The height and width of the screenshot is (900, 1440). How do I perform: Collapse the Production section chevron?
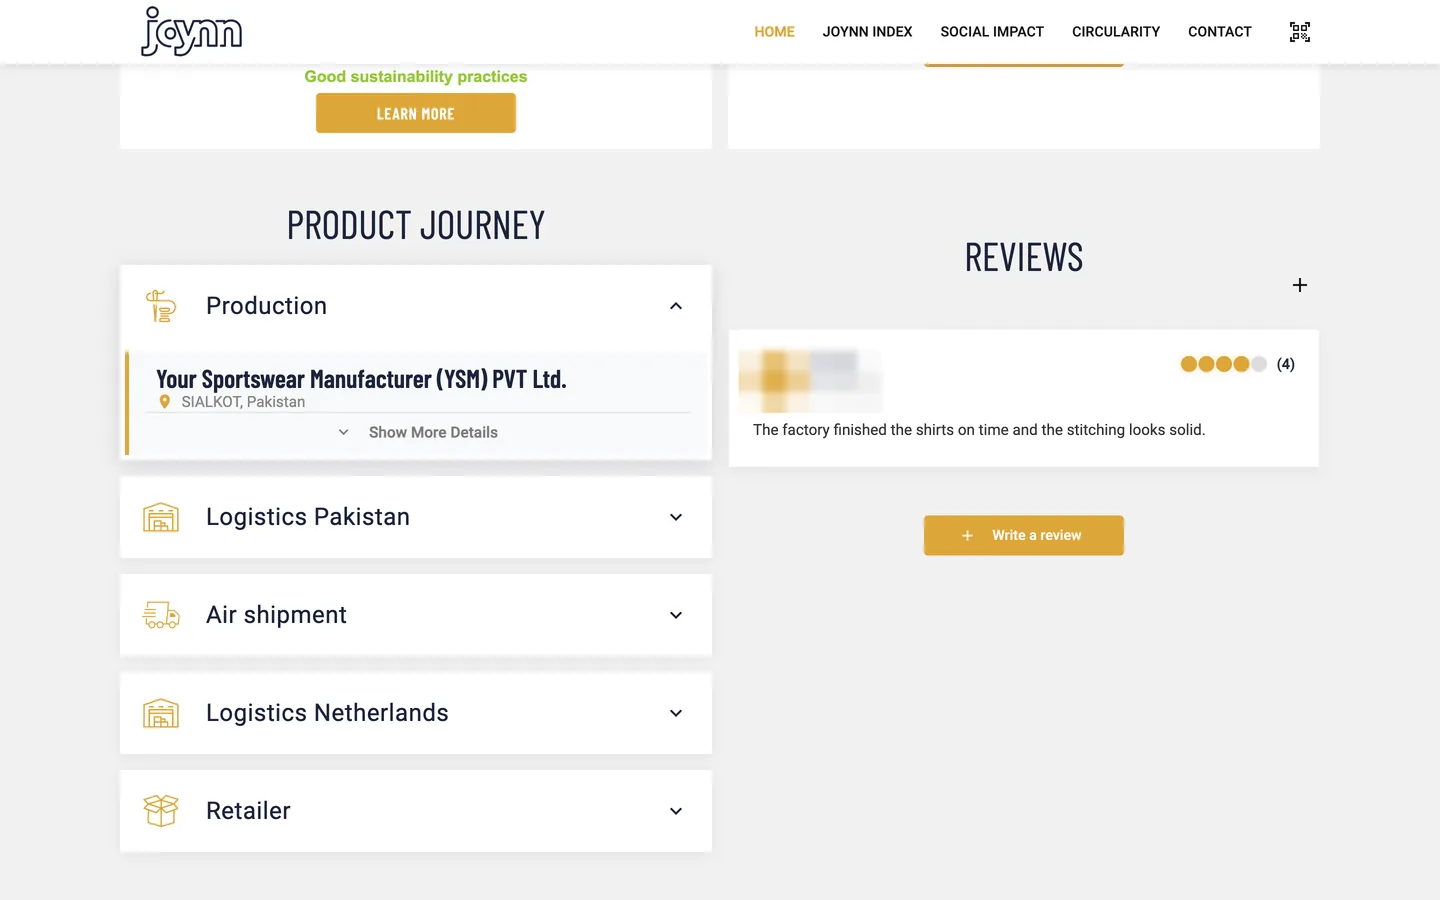(x=676, y=306)
